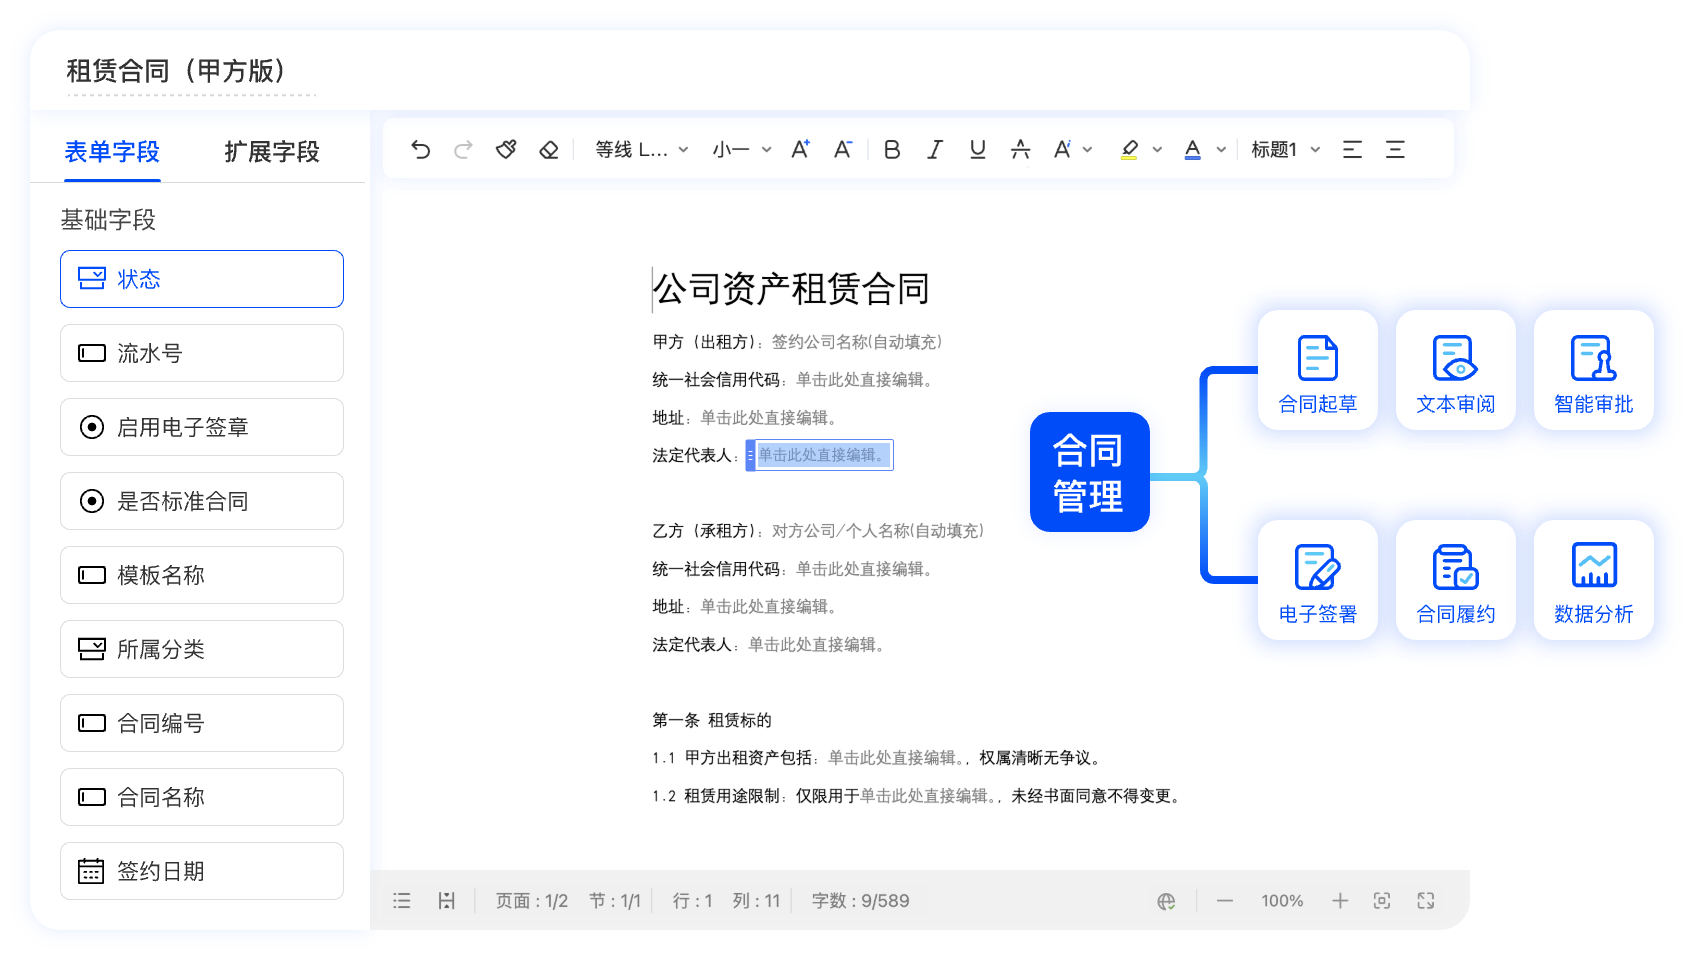Open the 合同起草 feature card
Image resolution: width=1692 pixels, height=960 pixels.
[1317, 371]
